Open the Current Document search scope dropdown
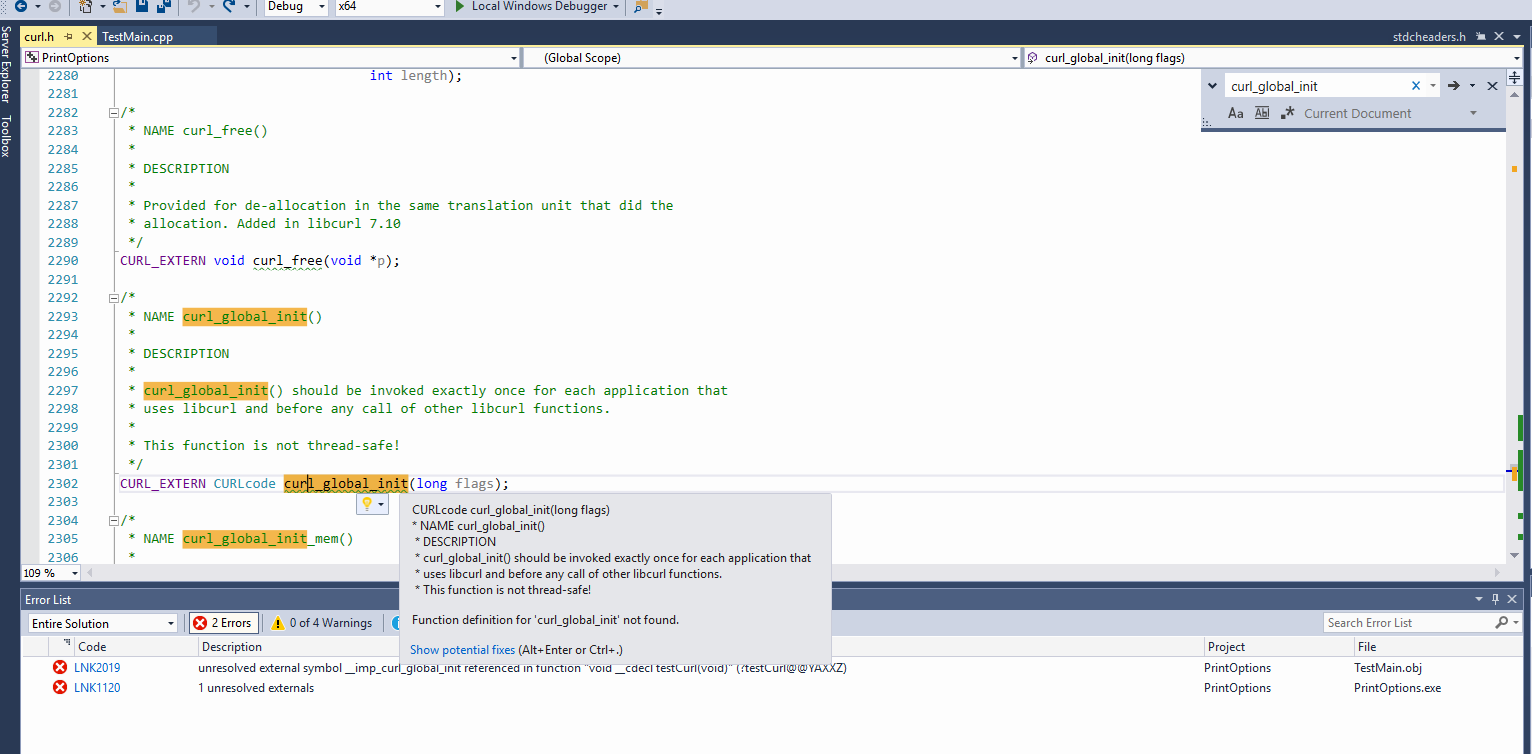The height and width of the screenshot is (754, 1532). click(1390, 113)
